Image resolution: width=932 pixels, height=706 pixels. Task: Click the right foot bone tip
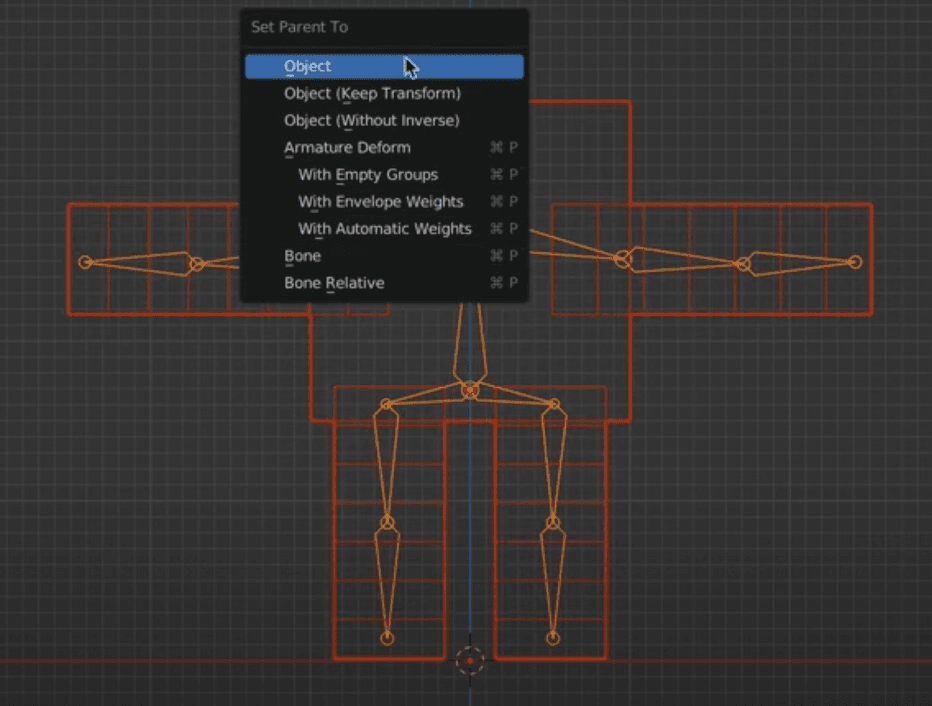pyautogui.click(x=553, y=638)
